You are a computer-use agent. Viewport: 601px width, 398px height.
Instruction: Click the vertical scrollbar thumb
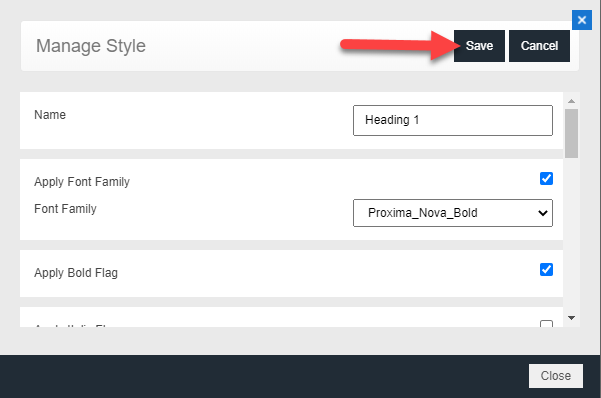click(x=571, y=133)
